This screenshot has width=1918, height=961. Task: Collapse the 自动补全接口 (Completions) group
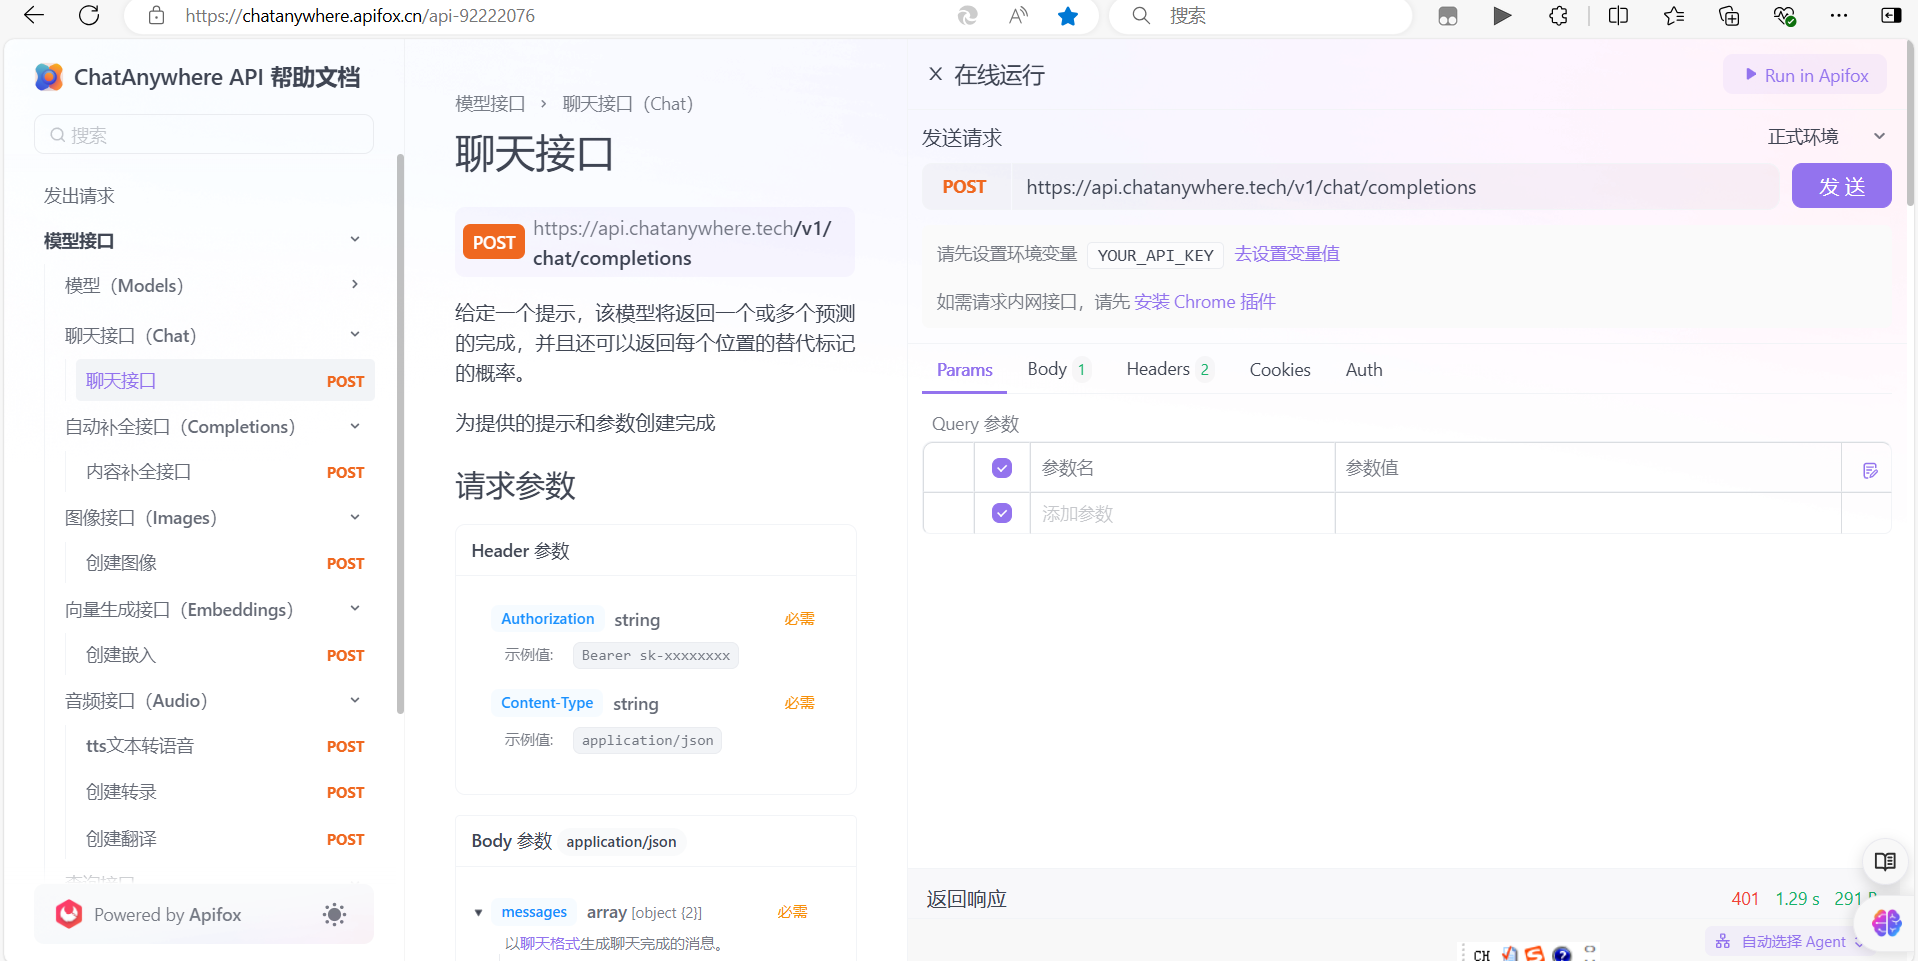(354, 426)
